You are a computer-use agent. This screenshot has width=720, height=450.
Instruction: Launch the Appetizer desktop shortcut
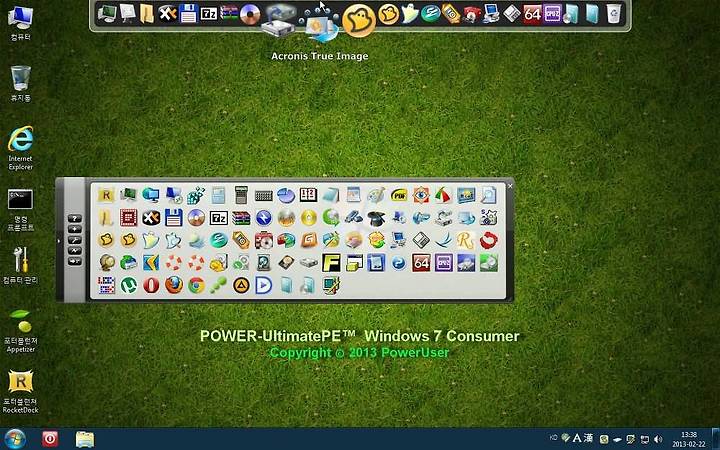20,331
